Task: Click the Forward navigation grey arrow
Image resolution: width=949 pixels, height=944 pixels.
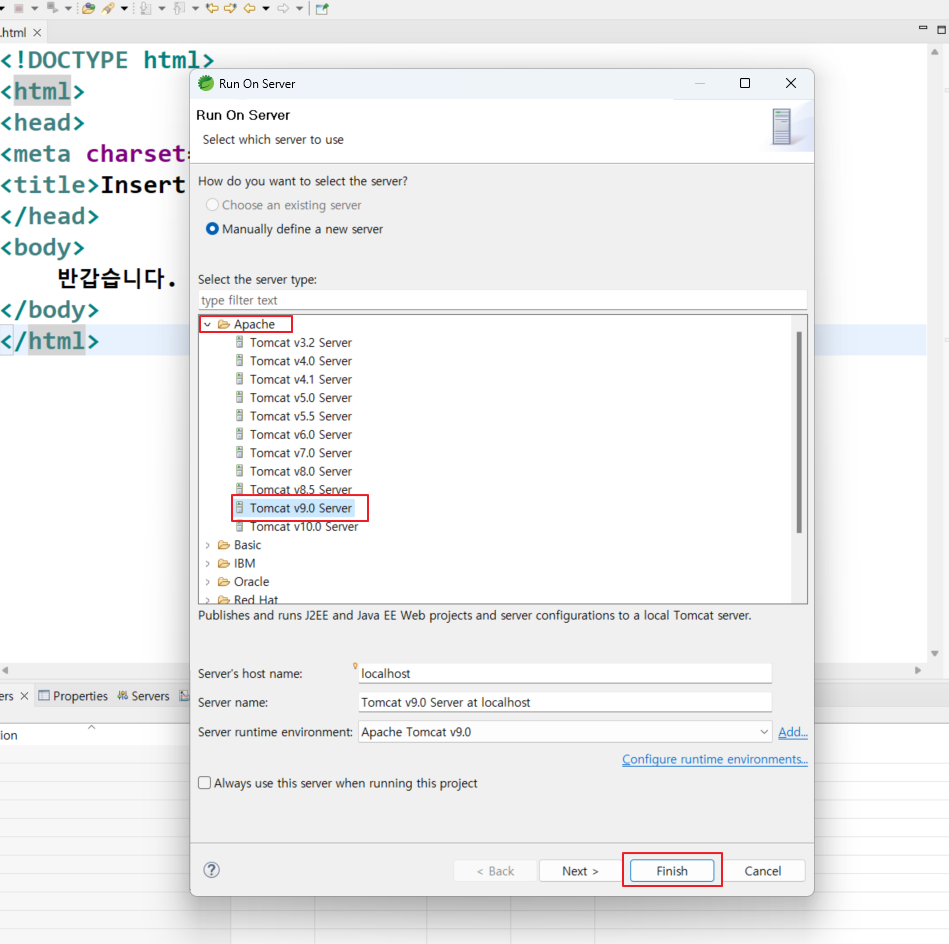Action: point(283,8)
